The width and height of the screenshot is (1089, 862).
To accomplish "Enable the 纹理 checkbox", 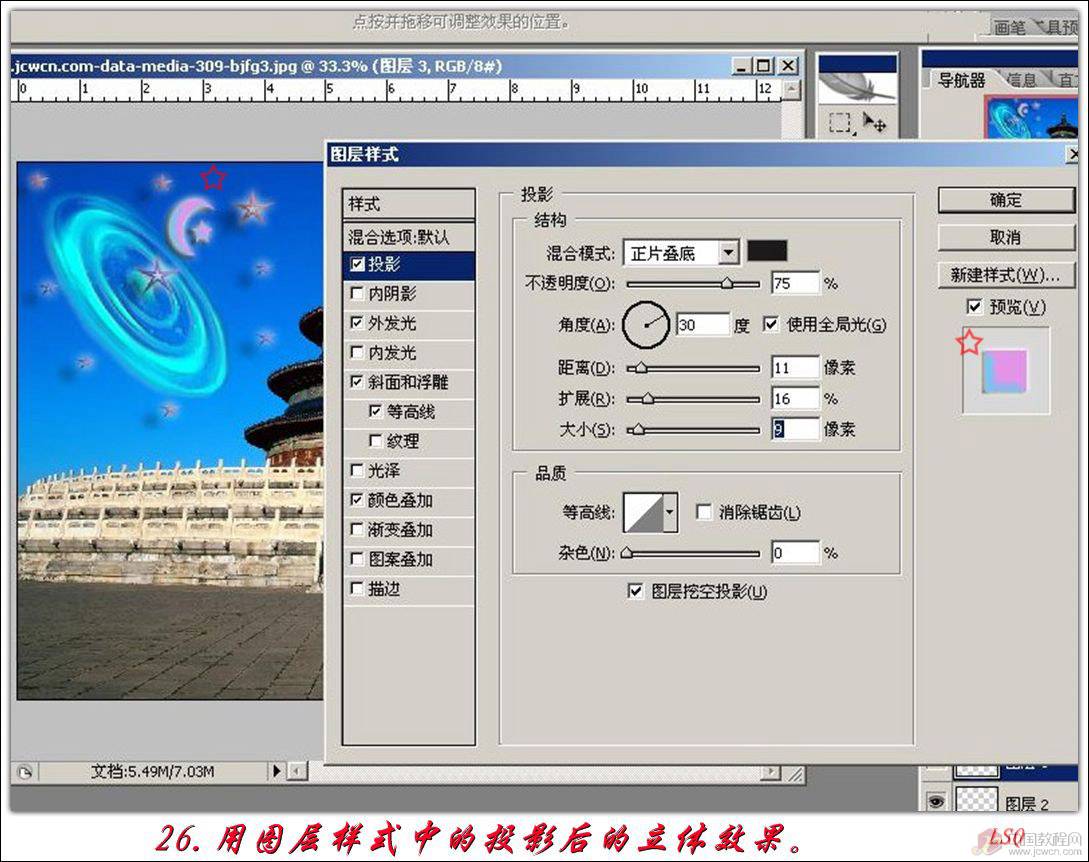I will (376, 440).
